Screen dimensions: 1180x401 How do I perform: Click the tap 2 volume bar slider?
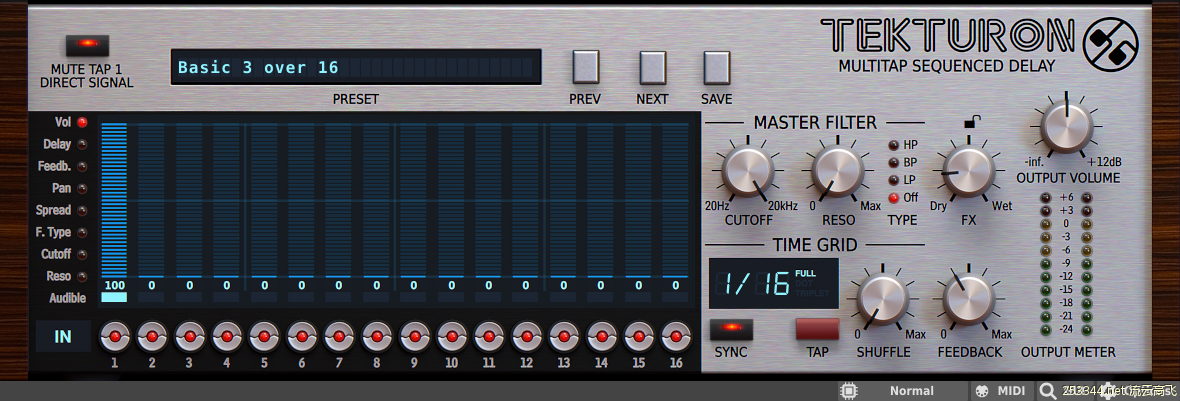click(x=151, y=200)
